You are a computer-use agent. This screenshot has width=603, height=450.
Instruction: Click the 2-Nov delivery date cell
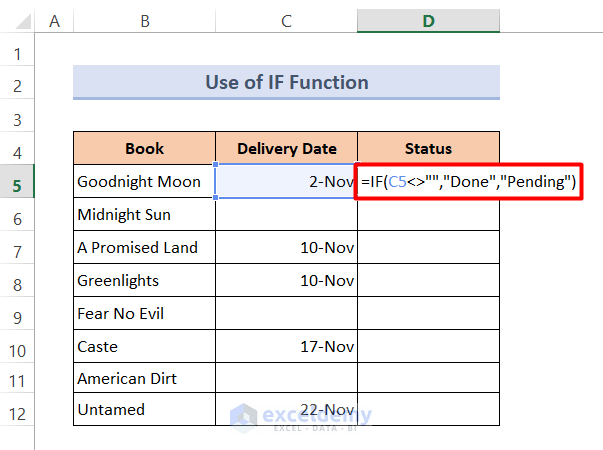point(286,182)
